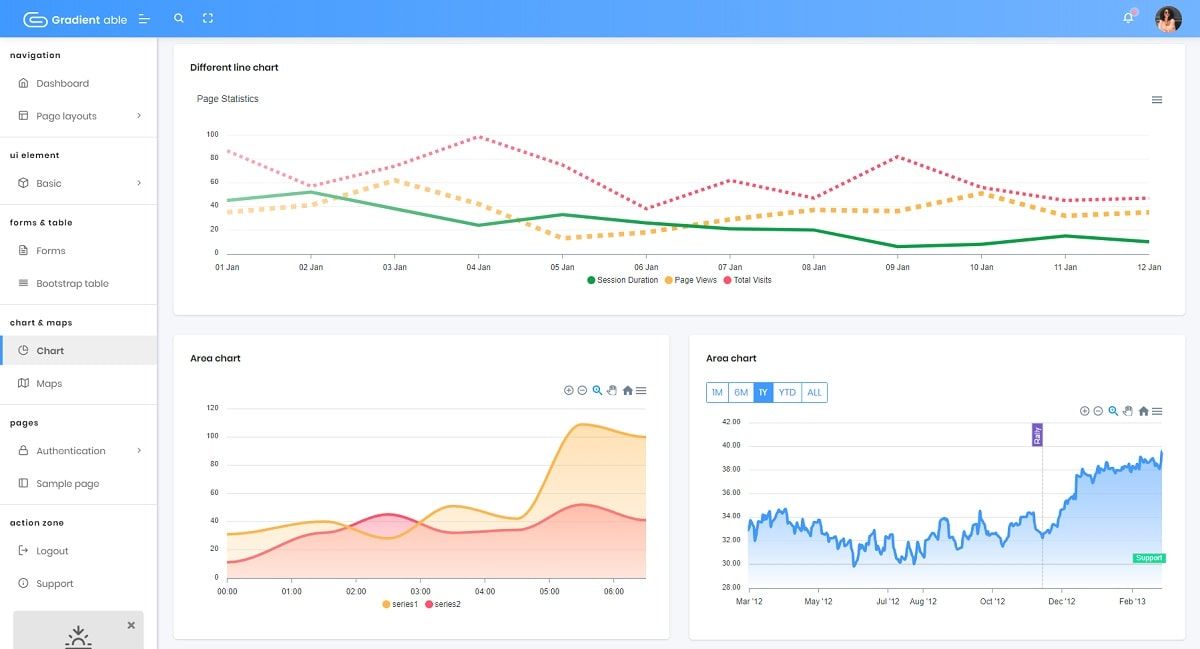Click zoom in icon on series area chart
1200x649 pixels.
click(x=569, y=390)
